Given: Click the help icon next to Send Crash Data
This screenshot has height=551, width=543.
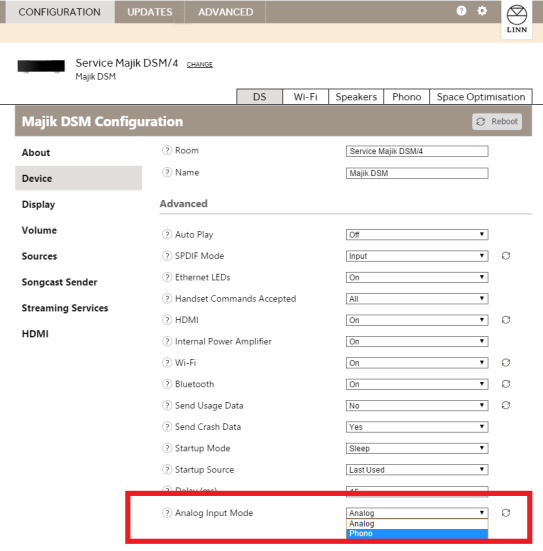Looking at the screenshot, I should click(x=167, y=427).
